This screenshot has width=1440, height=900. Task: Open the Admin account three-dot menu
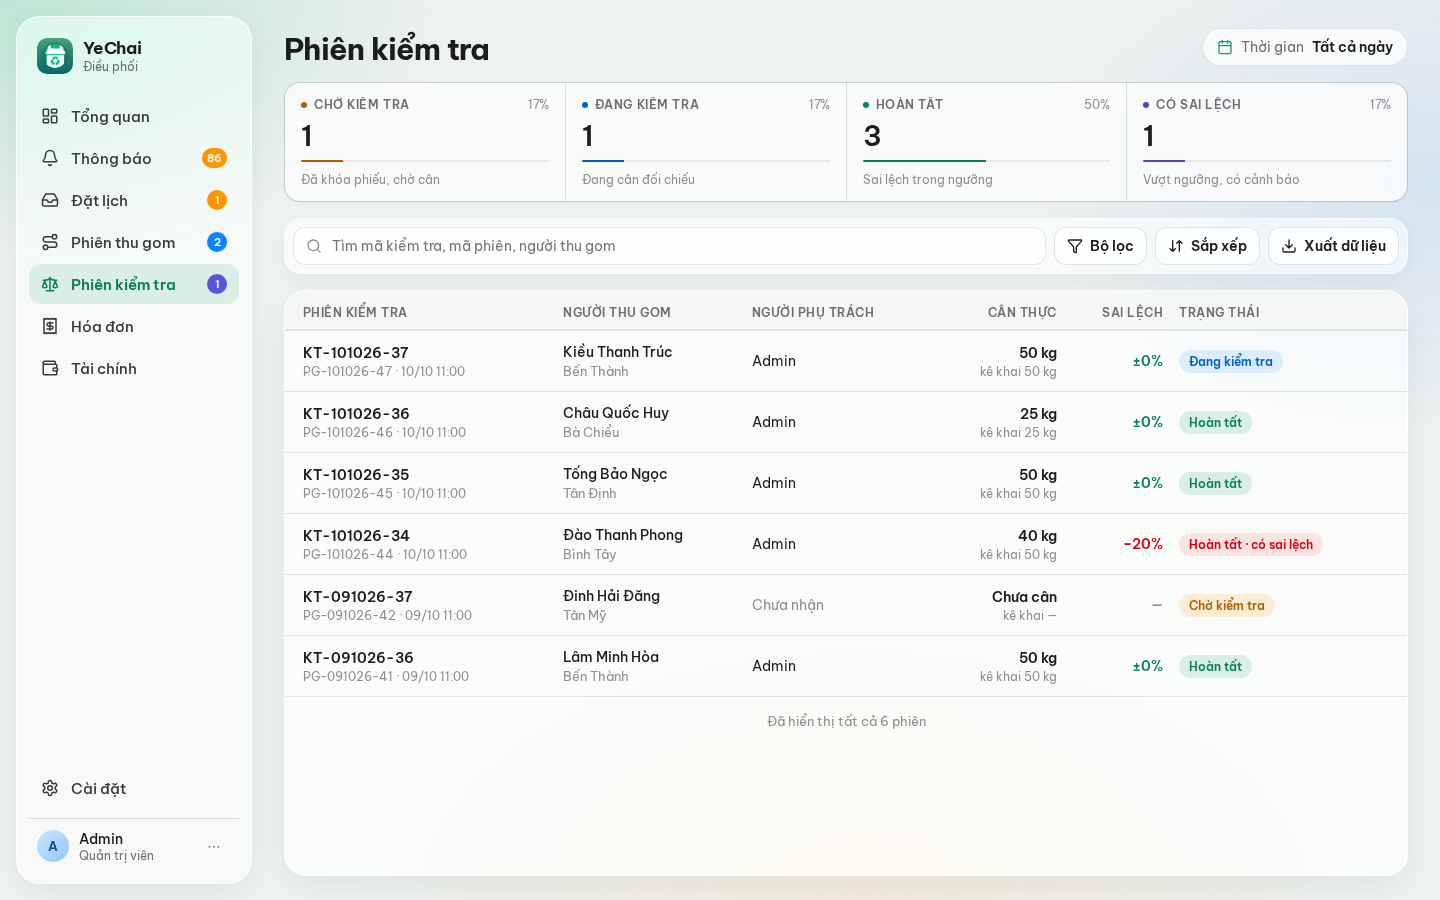214,847
